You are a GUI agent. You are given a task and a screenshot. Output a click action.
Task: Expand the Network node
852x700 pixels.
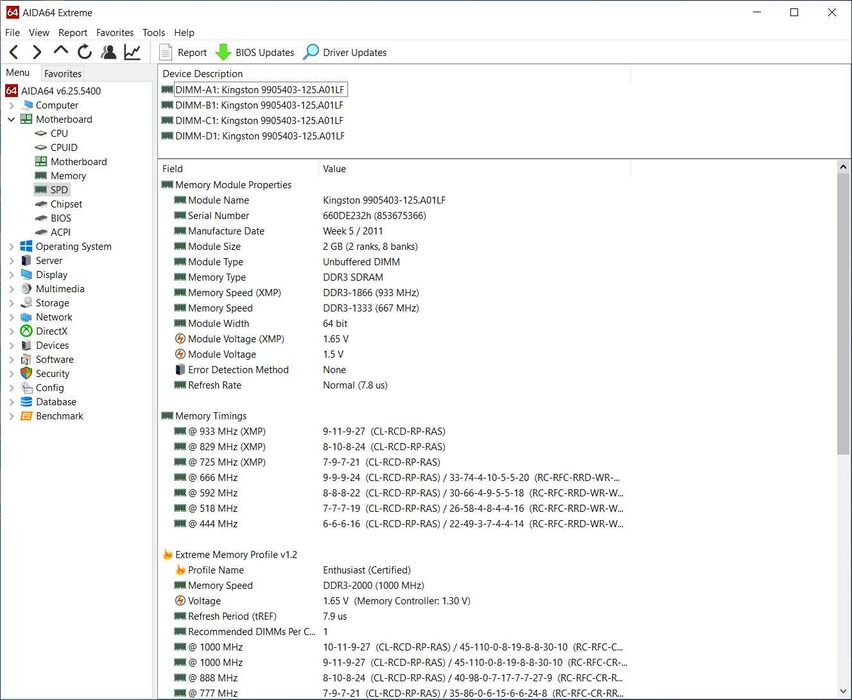11,317
